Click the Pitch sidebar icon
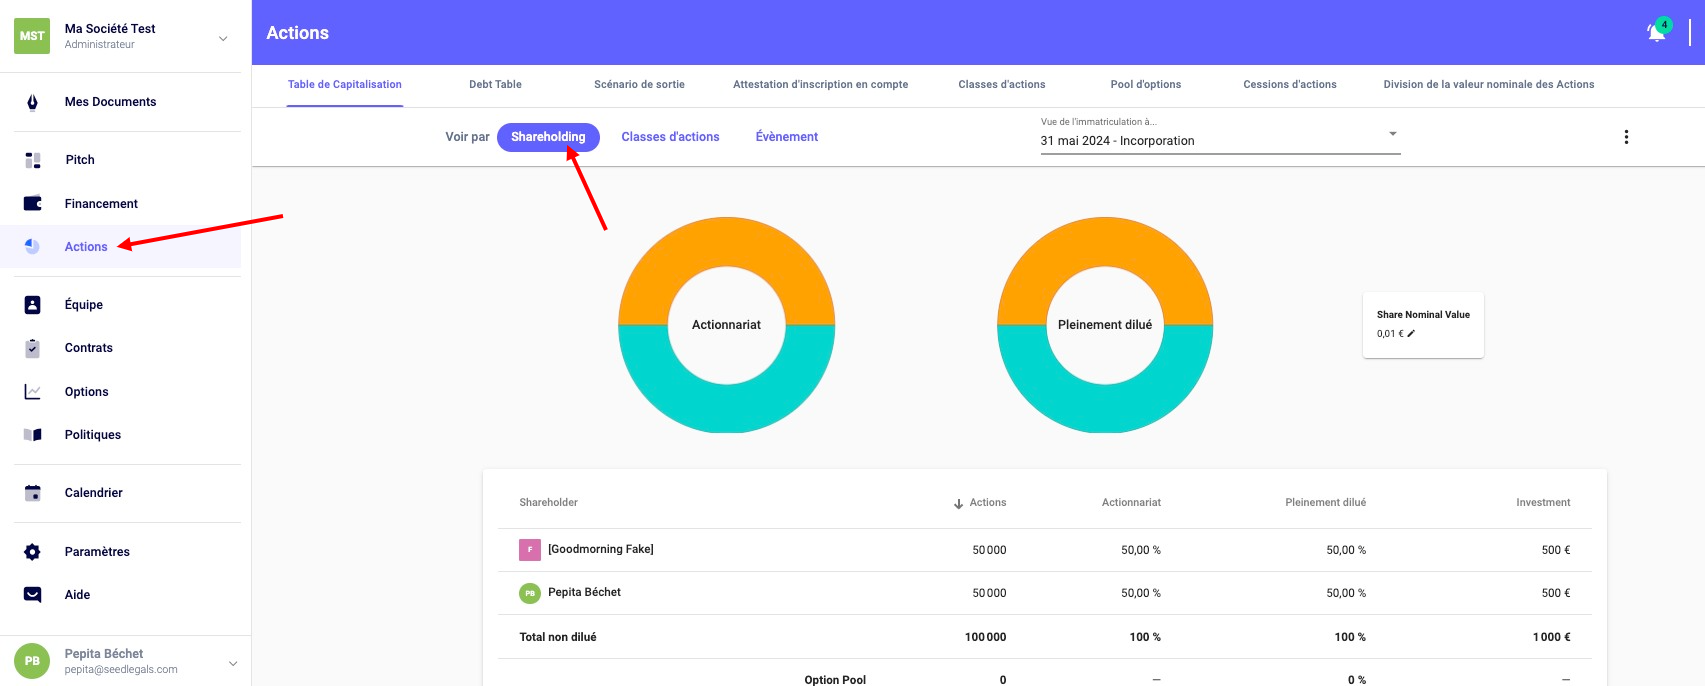The width and height of the screenshot is (1705, 686). pos(32,160)
